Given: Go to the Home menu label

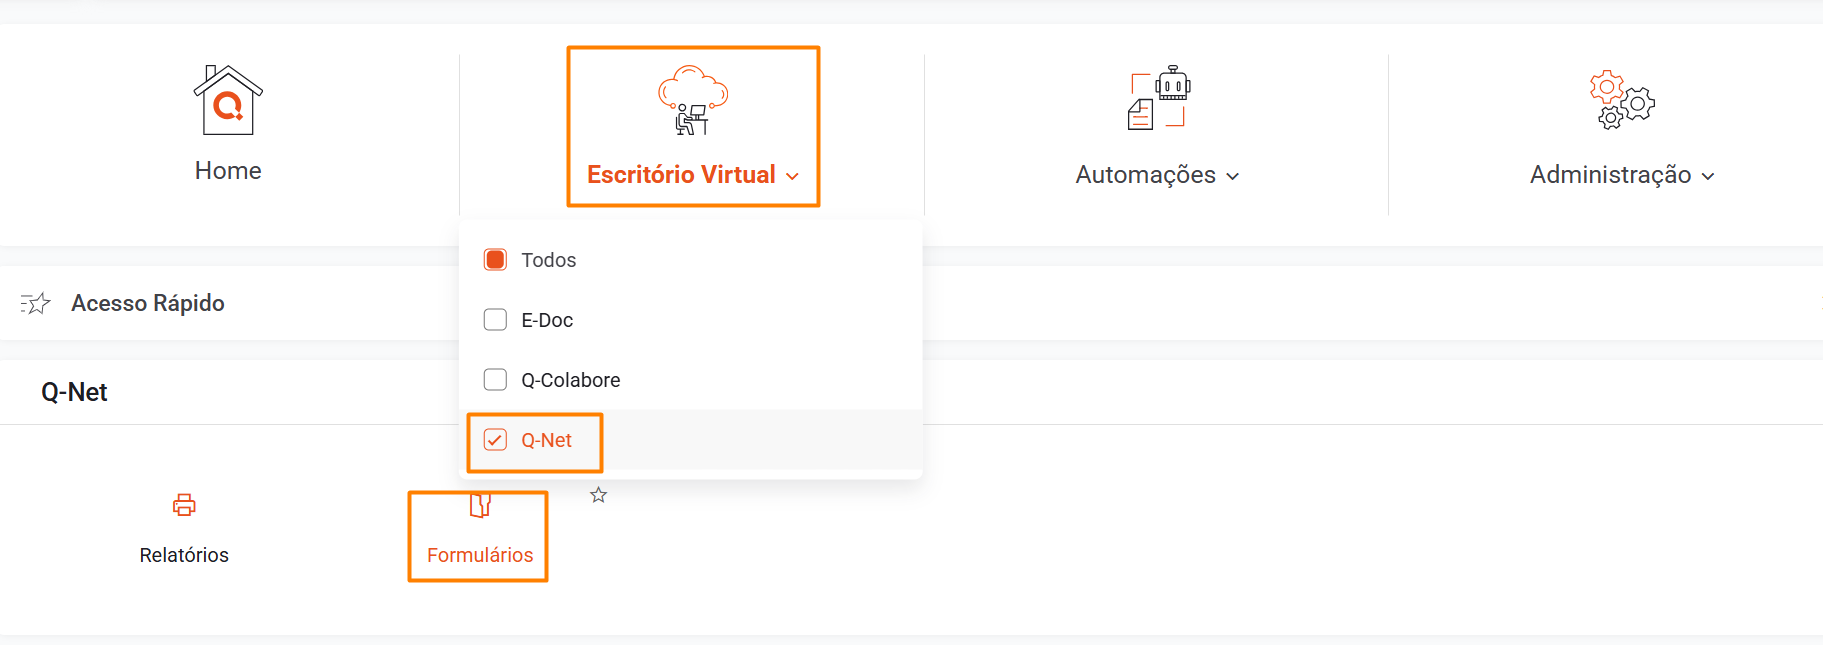Looking at the screenshot, I should click(228, 171).
